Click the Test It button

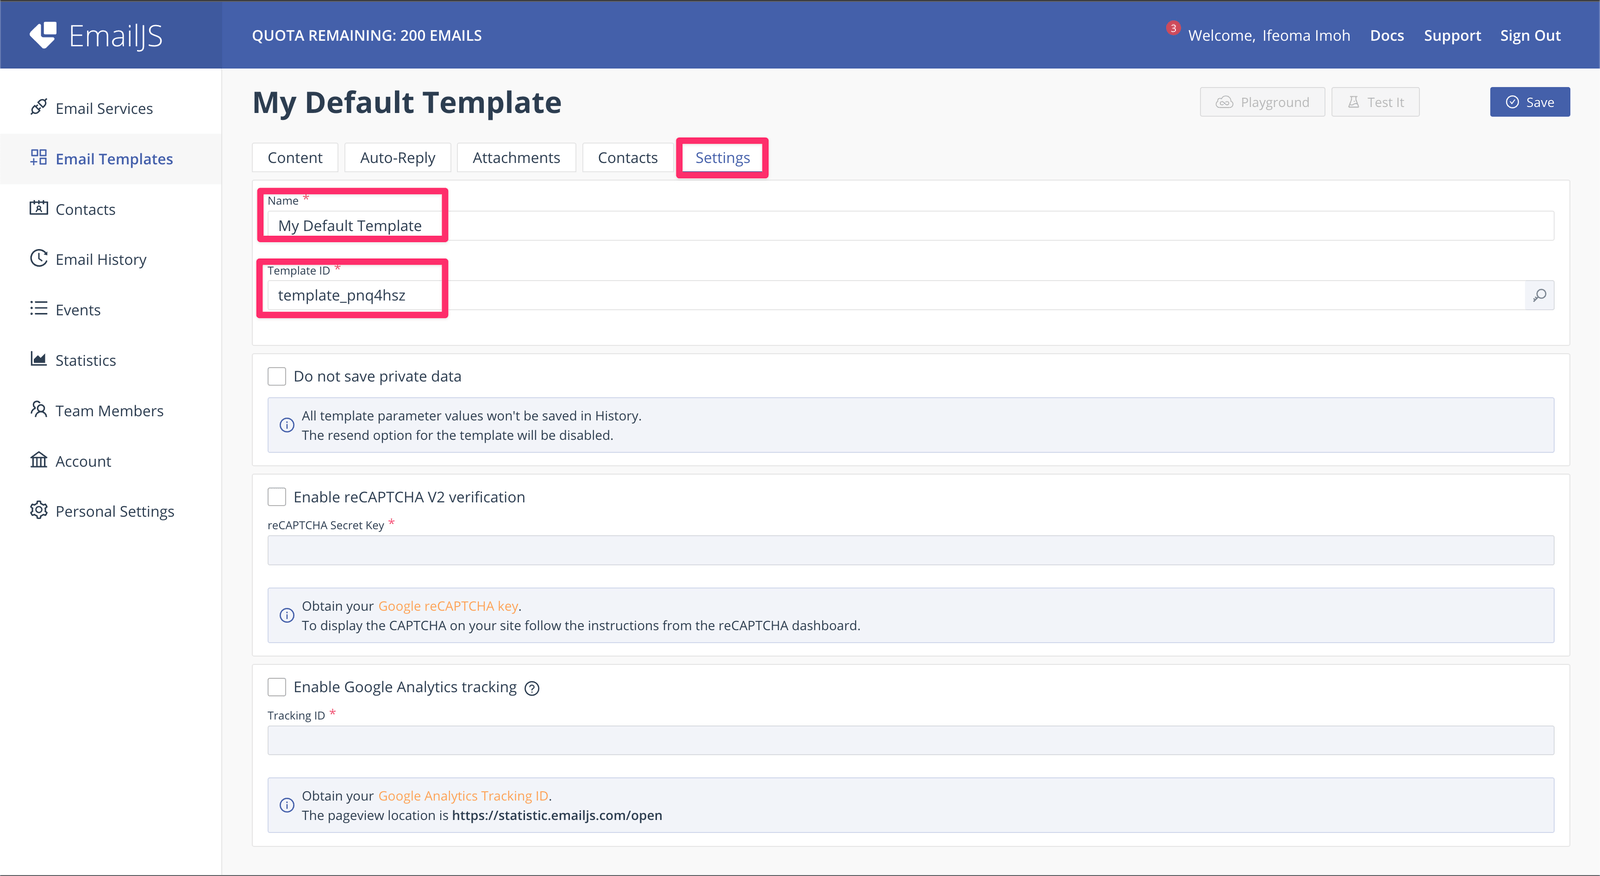click(x=1375, y=102)
